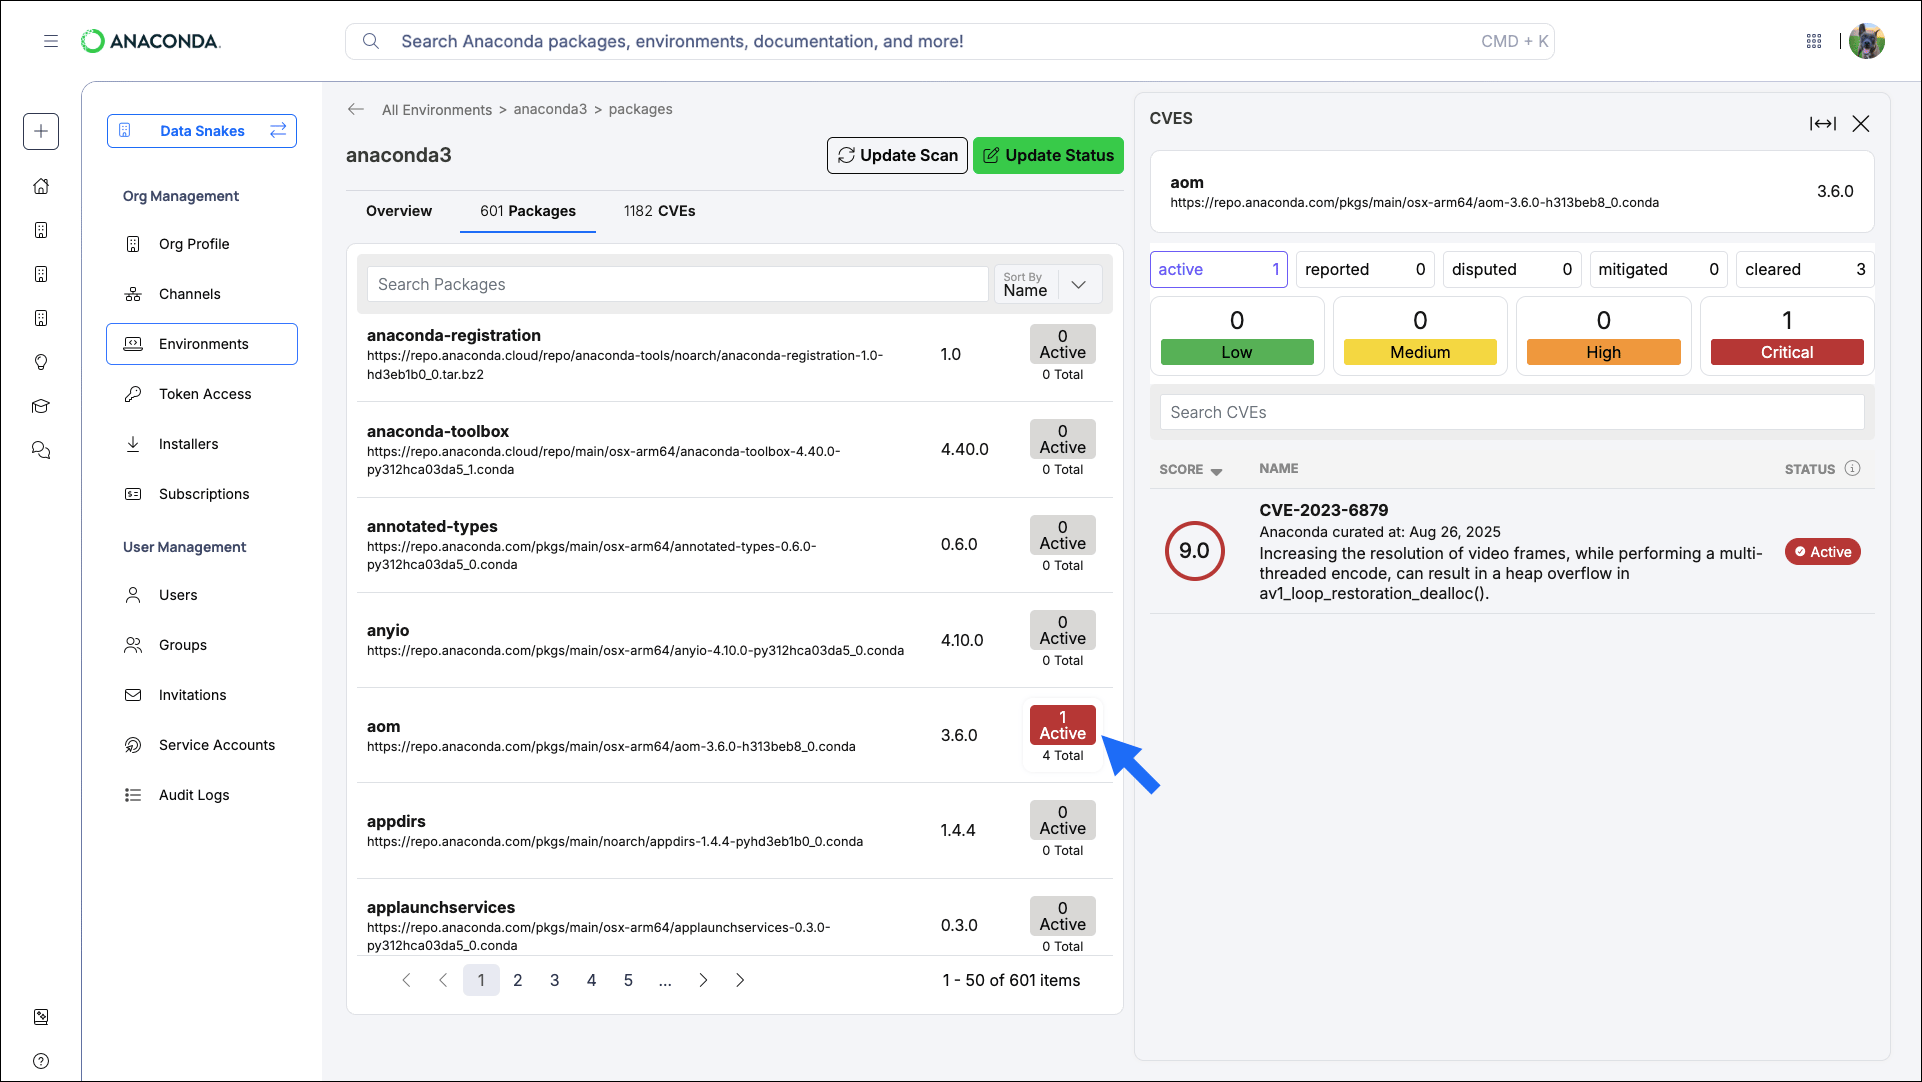Open the user profile avatar
Viewport: 1922px width, 1082px height.
coord(1866,41)
